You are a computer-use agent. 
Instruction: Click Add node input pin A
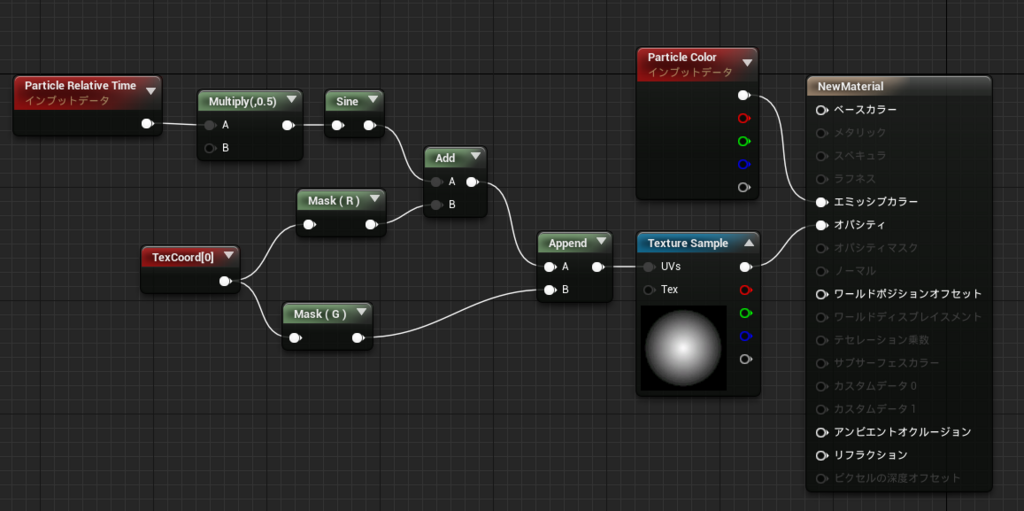pos(436,182)
